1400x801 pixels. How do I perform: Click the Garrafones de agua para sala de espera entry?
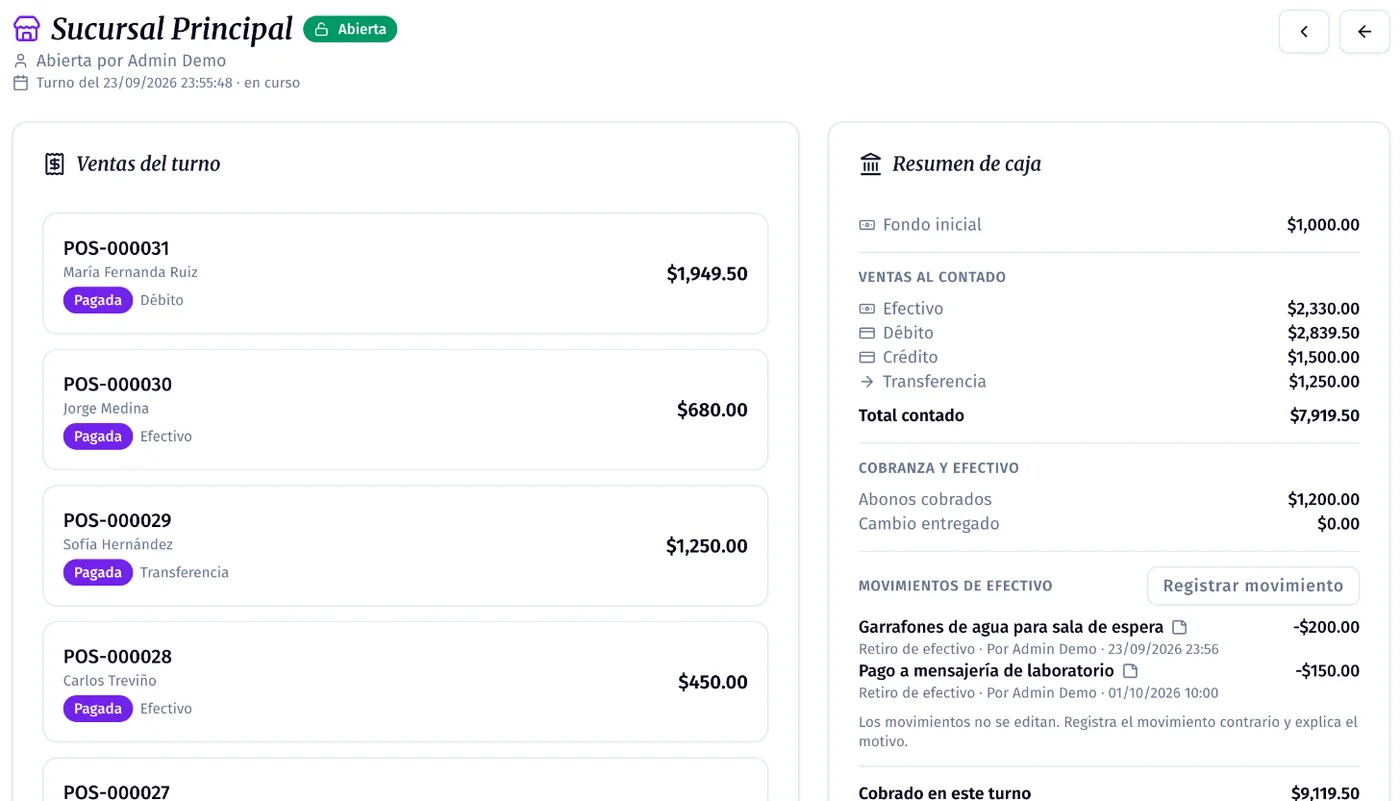pos(1011,627)
